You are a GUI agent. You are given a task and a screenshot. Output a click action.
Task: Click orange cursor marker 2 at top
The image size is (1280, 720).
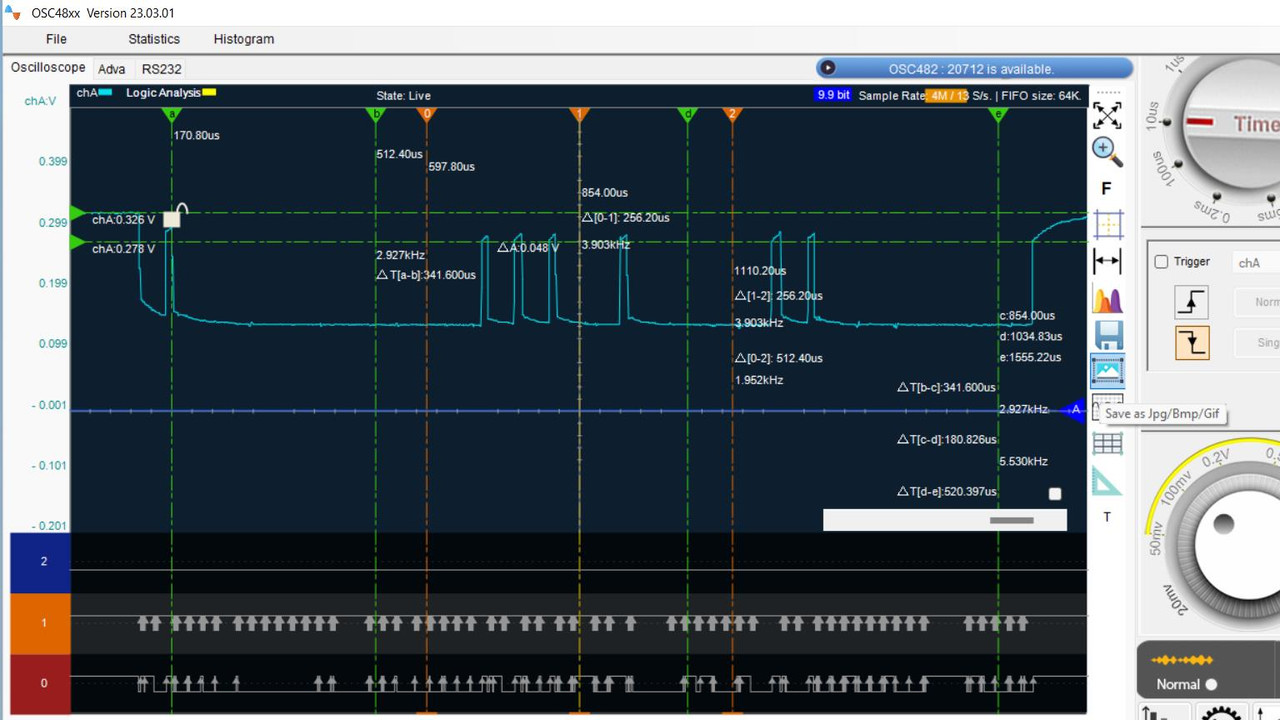[x=732, y=115]
